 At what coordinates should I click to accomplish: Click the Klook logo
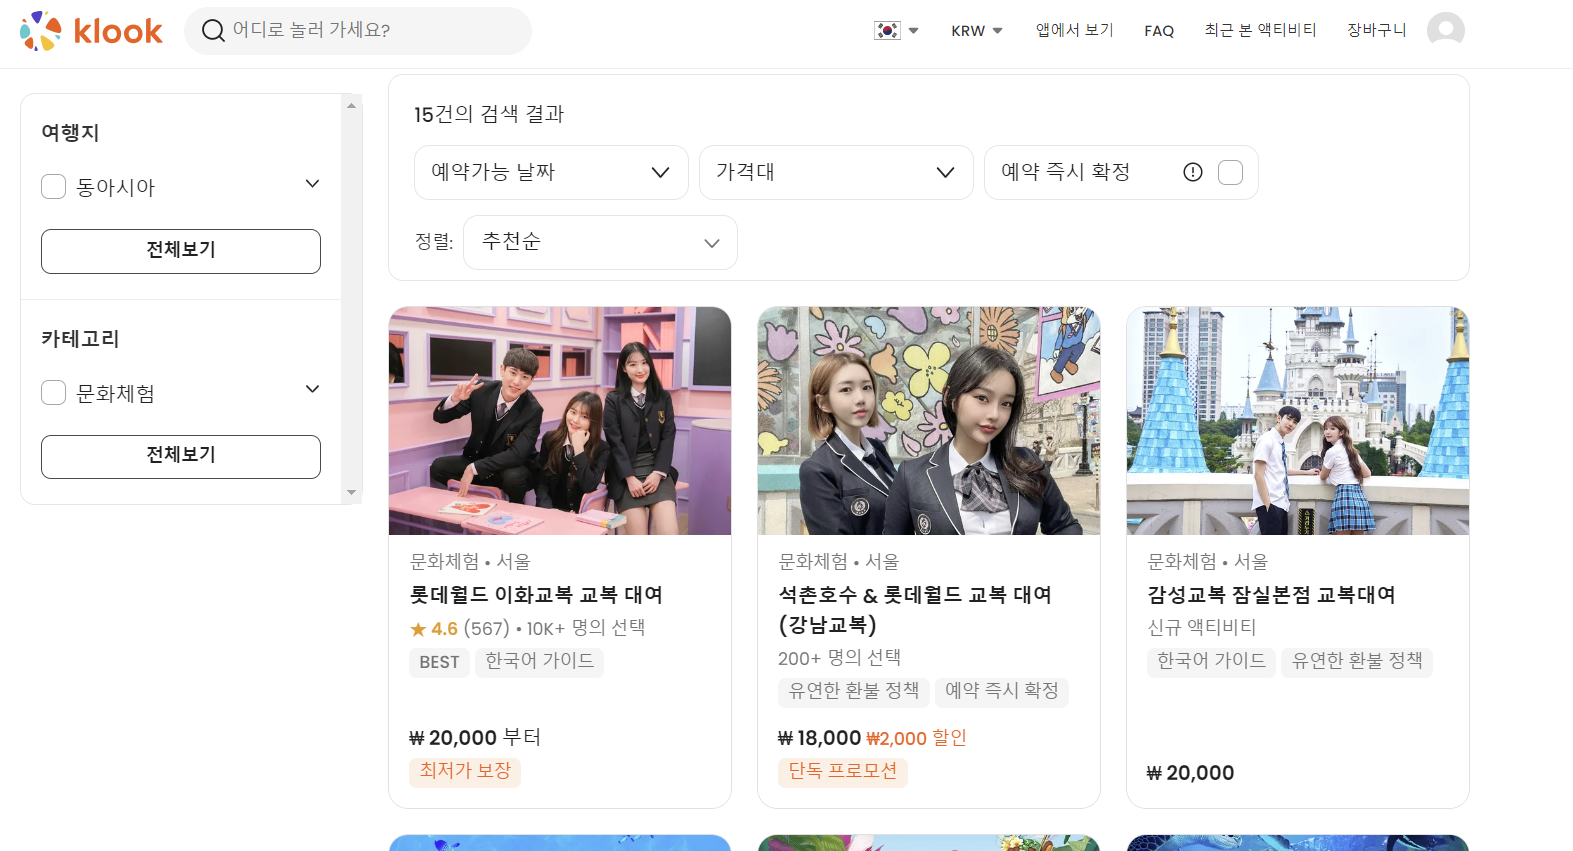pyautogui.click(x=91, y=31)
